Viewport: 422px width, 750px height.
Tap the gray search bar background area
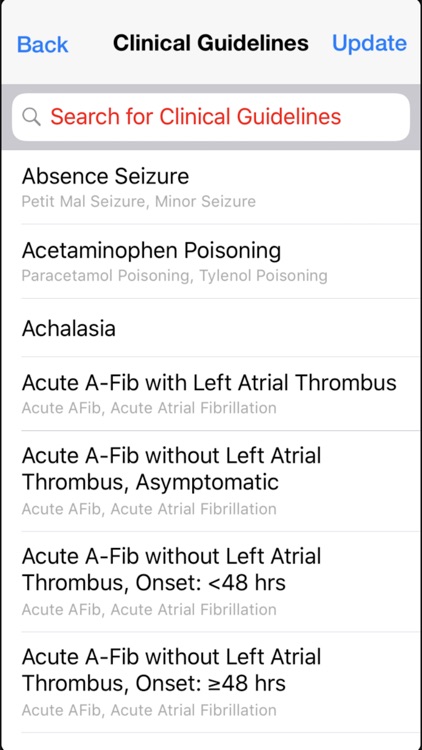211,89
